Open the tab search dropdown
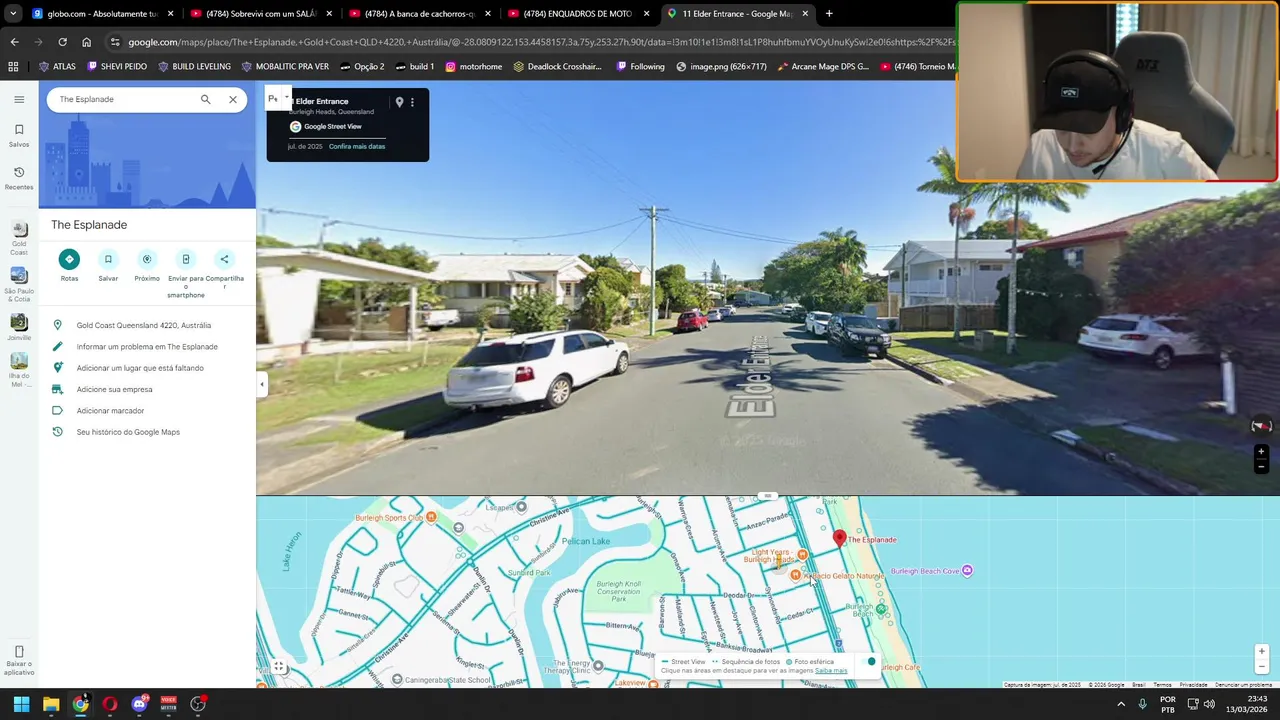Screen dimensions: 1280x720 point(13,14)
